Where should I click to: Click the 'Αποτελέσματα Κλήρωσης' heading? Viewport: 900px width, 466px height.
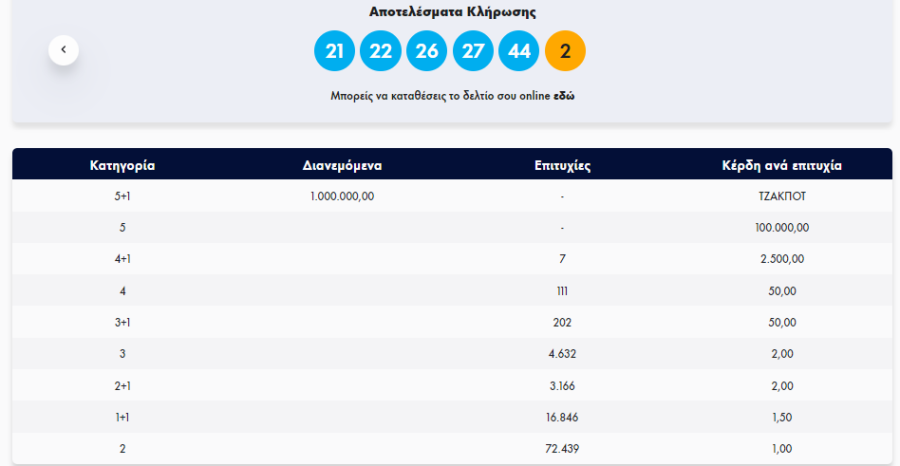pos(452,12)
